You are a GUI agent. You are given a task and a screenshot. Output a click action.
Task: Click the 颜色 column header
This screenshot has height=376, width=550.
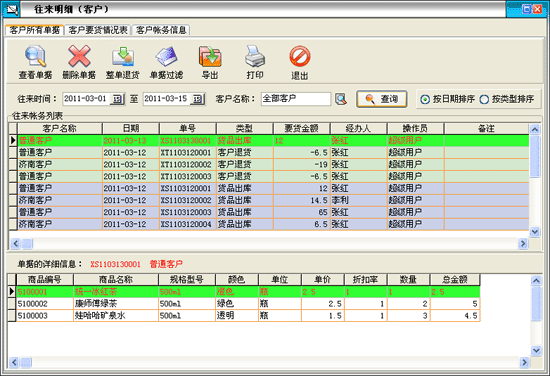pos(237,280)
